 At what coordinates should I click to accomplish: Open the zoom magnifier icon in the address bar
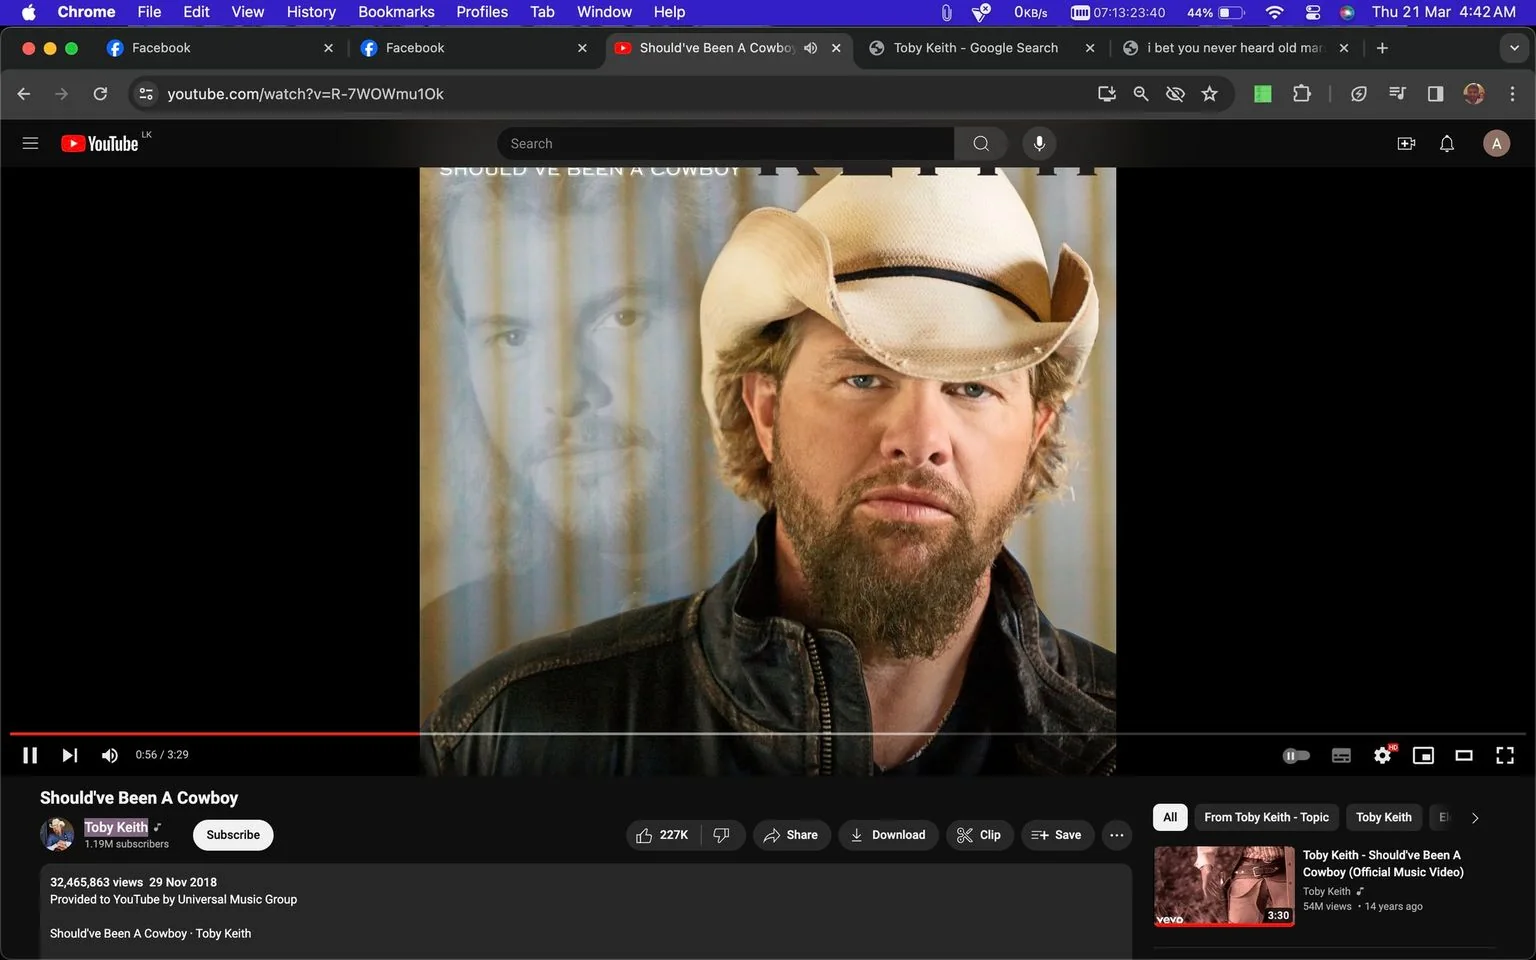coord(1141,94)
